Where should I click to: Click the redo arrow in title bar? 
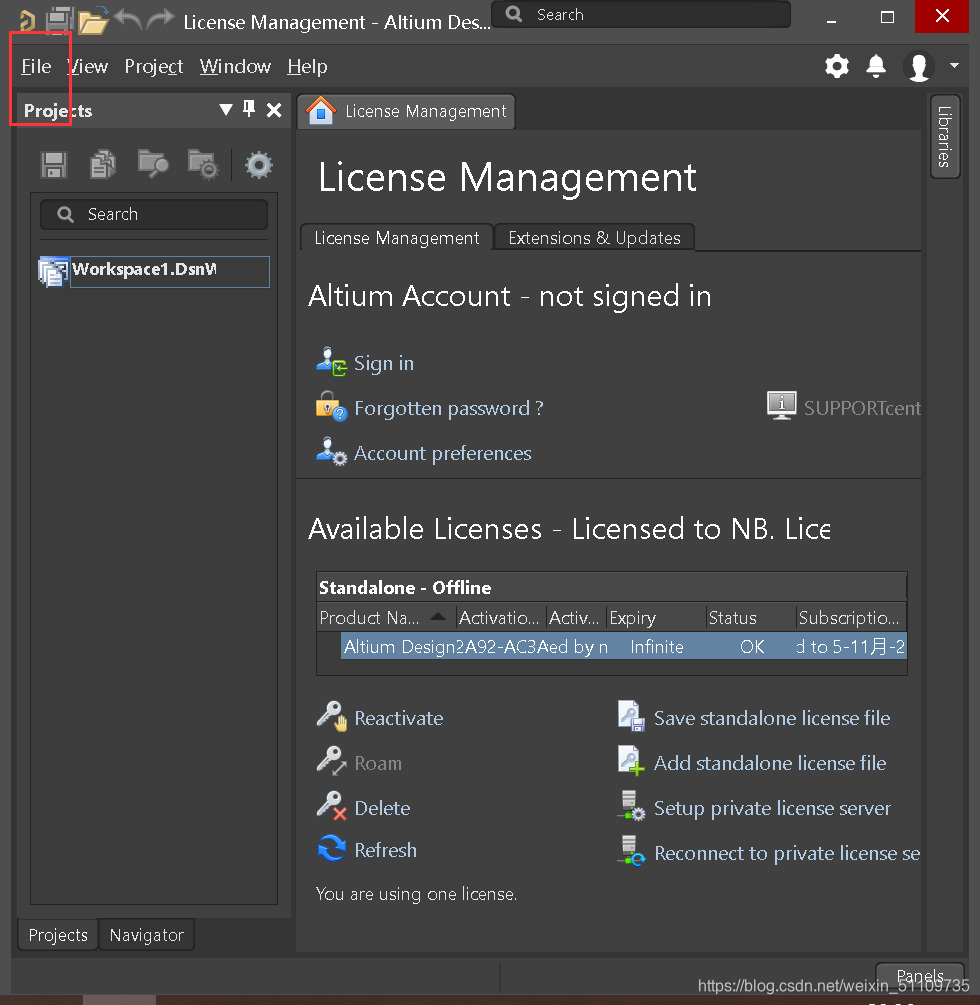[160, 21]
